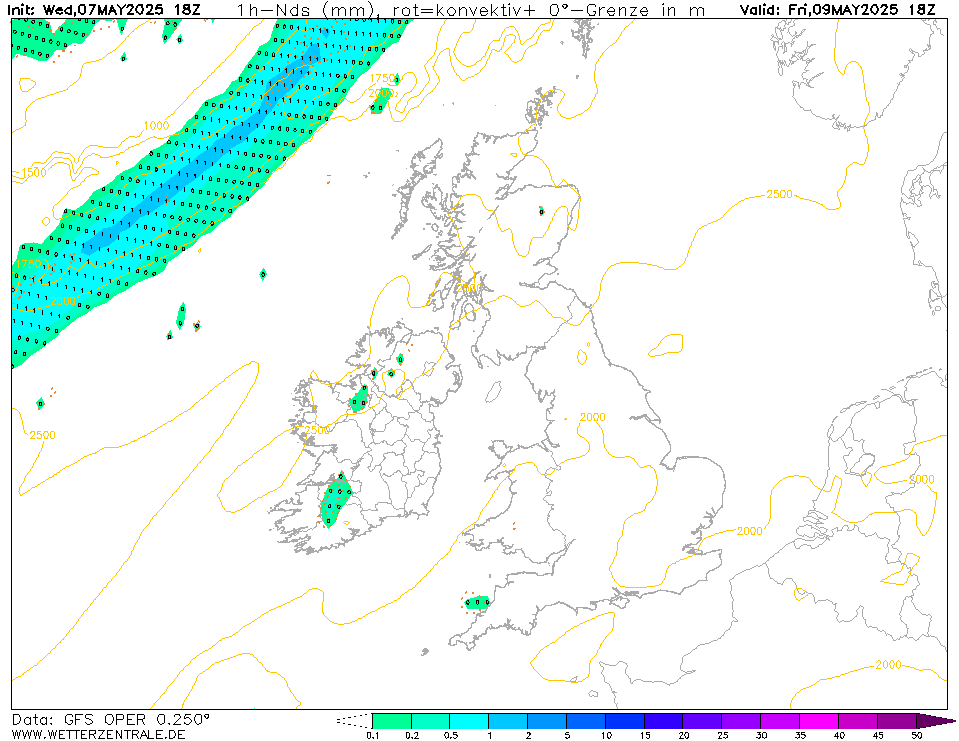The height and width of the screenshot is (741, 959).
Task: Select the 25–30 mm legend swatch
Action: pos(741,721)
